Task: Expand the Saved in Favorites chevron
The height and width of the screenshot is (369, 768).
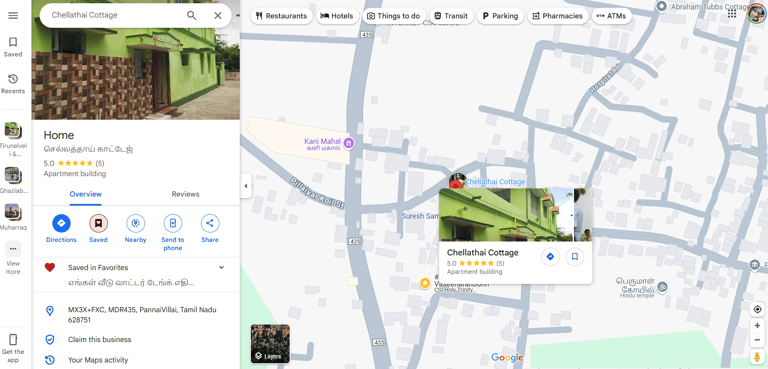Action: pyautogui.click(x=221, y=268)
